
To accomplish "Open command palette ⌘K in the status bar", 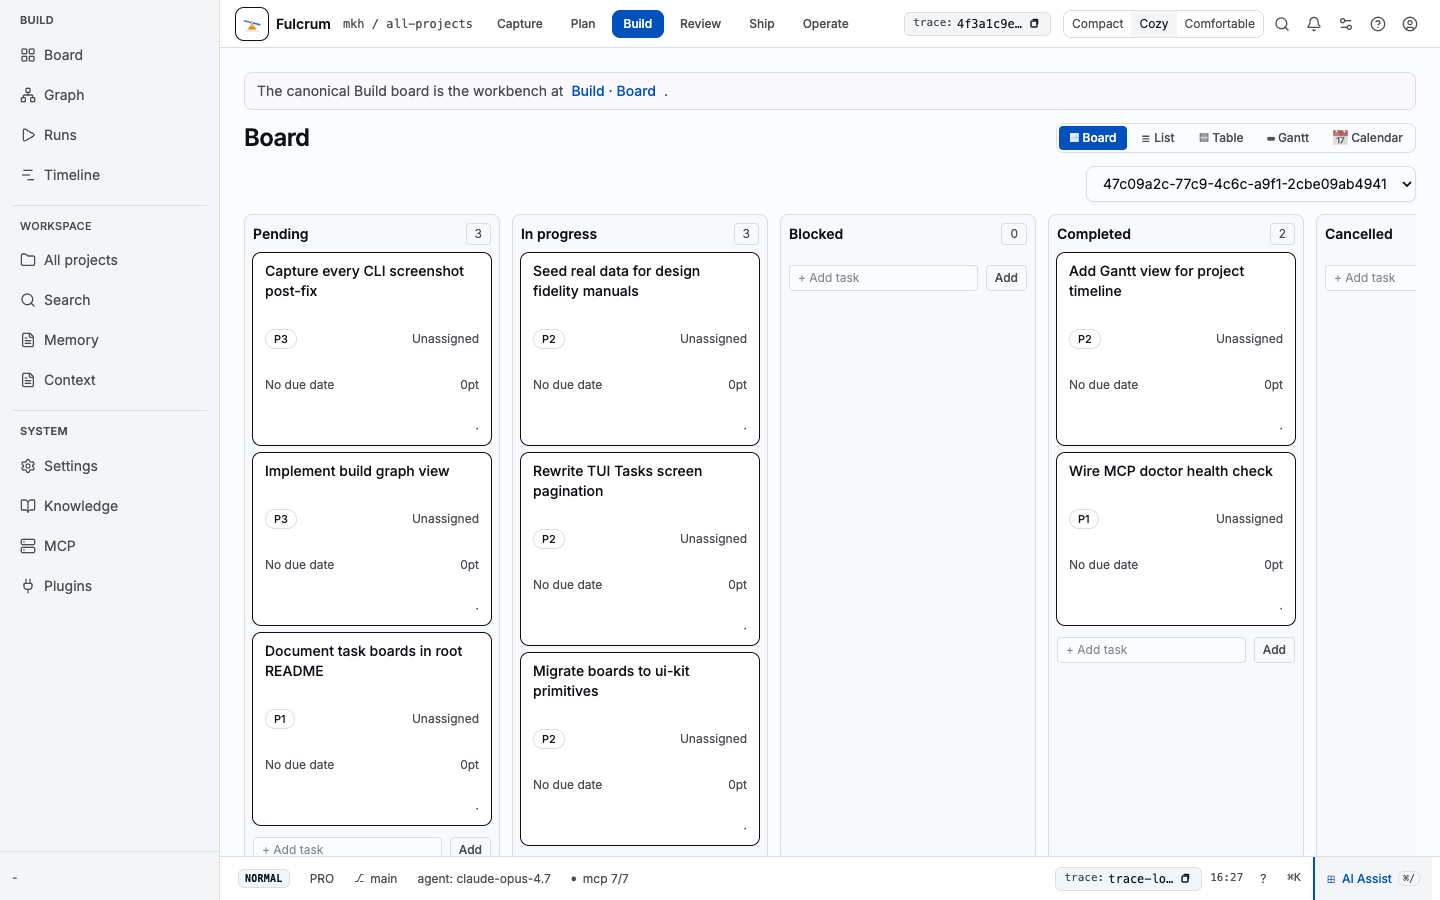I will (x=1294, y=878).
